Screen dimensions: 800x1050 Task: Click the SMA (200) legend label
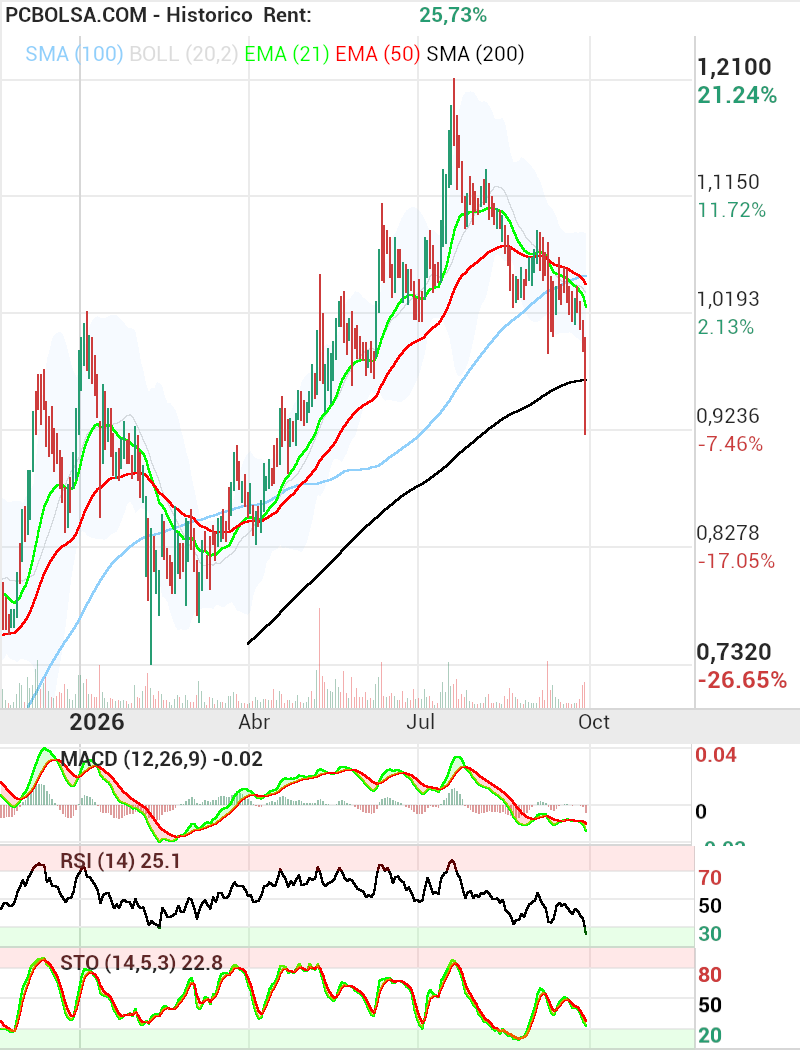coord(475,54)
